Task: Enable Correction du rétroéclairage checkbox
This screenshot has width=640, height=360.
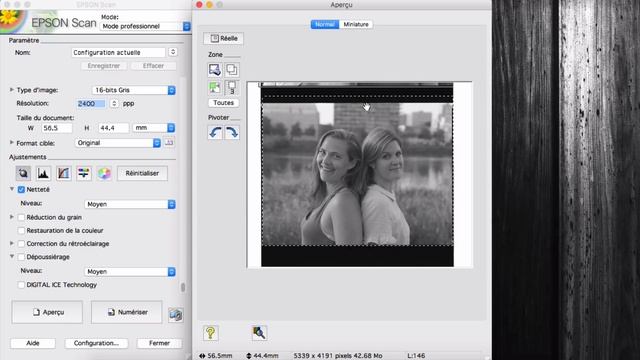Action: [21, 244]
